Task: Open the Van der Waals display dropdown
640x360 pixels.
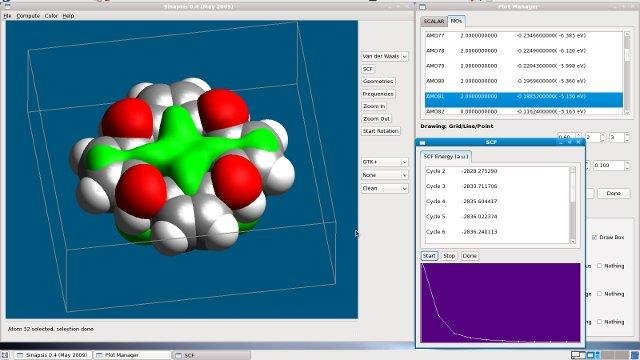Action: pos(384,56)
